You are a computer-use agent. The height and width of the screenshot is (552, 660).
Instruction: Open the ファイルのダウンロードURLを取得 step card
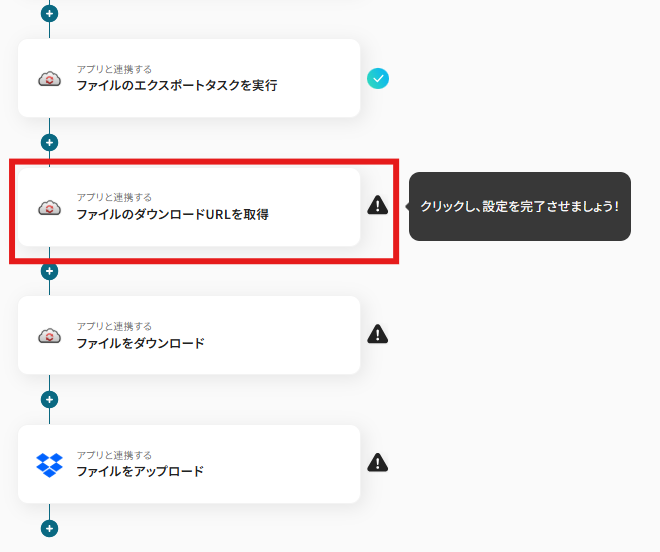[189, 207]
